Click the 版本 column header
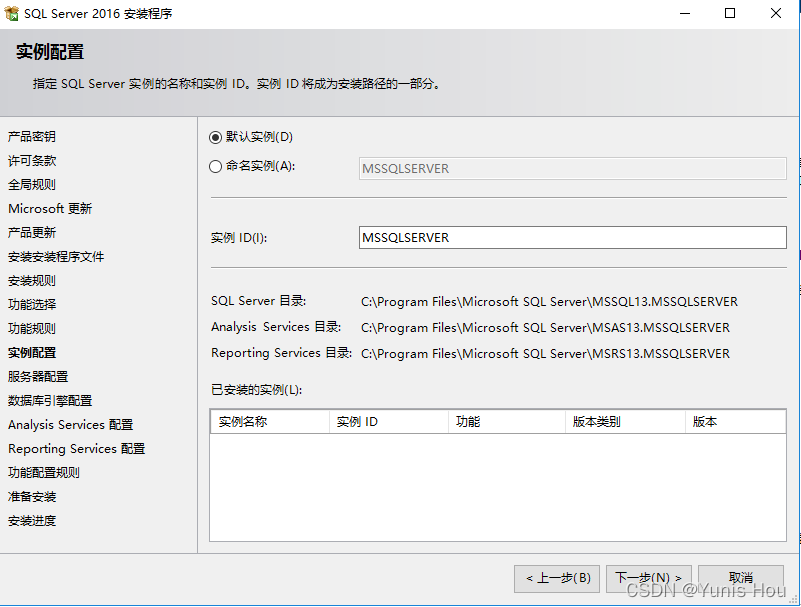Viewport: 801px width, 607px height. coord(736,422)
